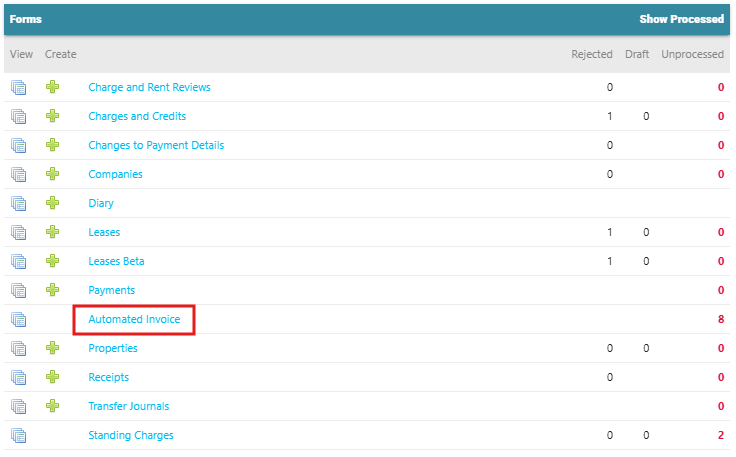Open the view icon for Leases row
Image resolution: width=736 pixels, height=457 pixels.
tap(19, 233)
